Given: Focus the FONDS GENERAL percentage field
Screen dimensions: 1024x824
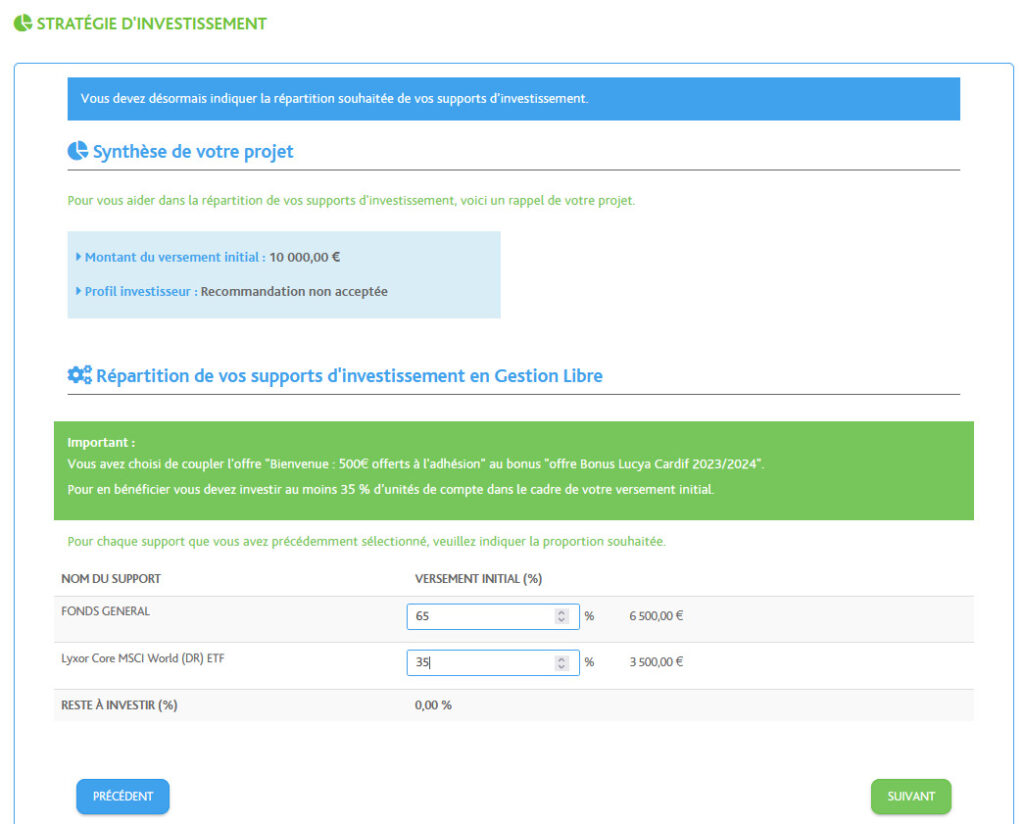Looking at the screenshot, I should coord(492,616).
